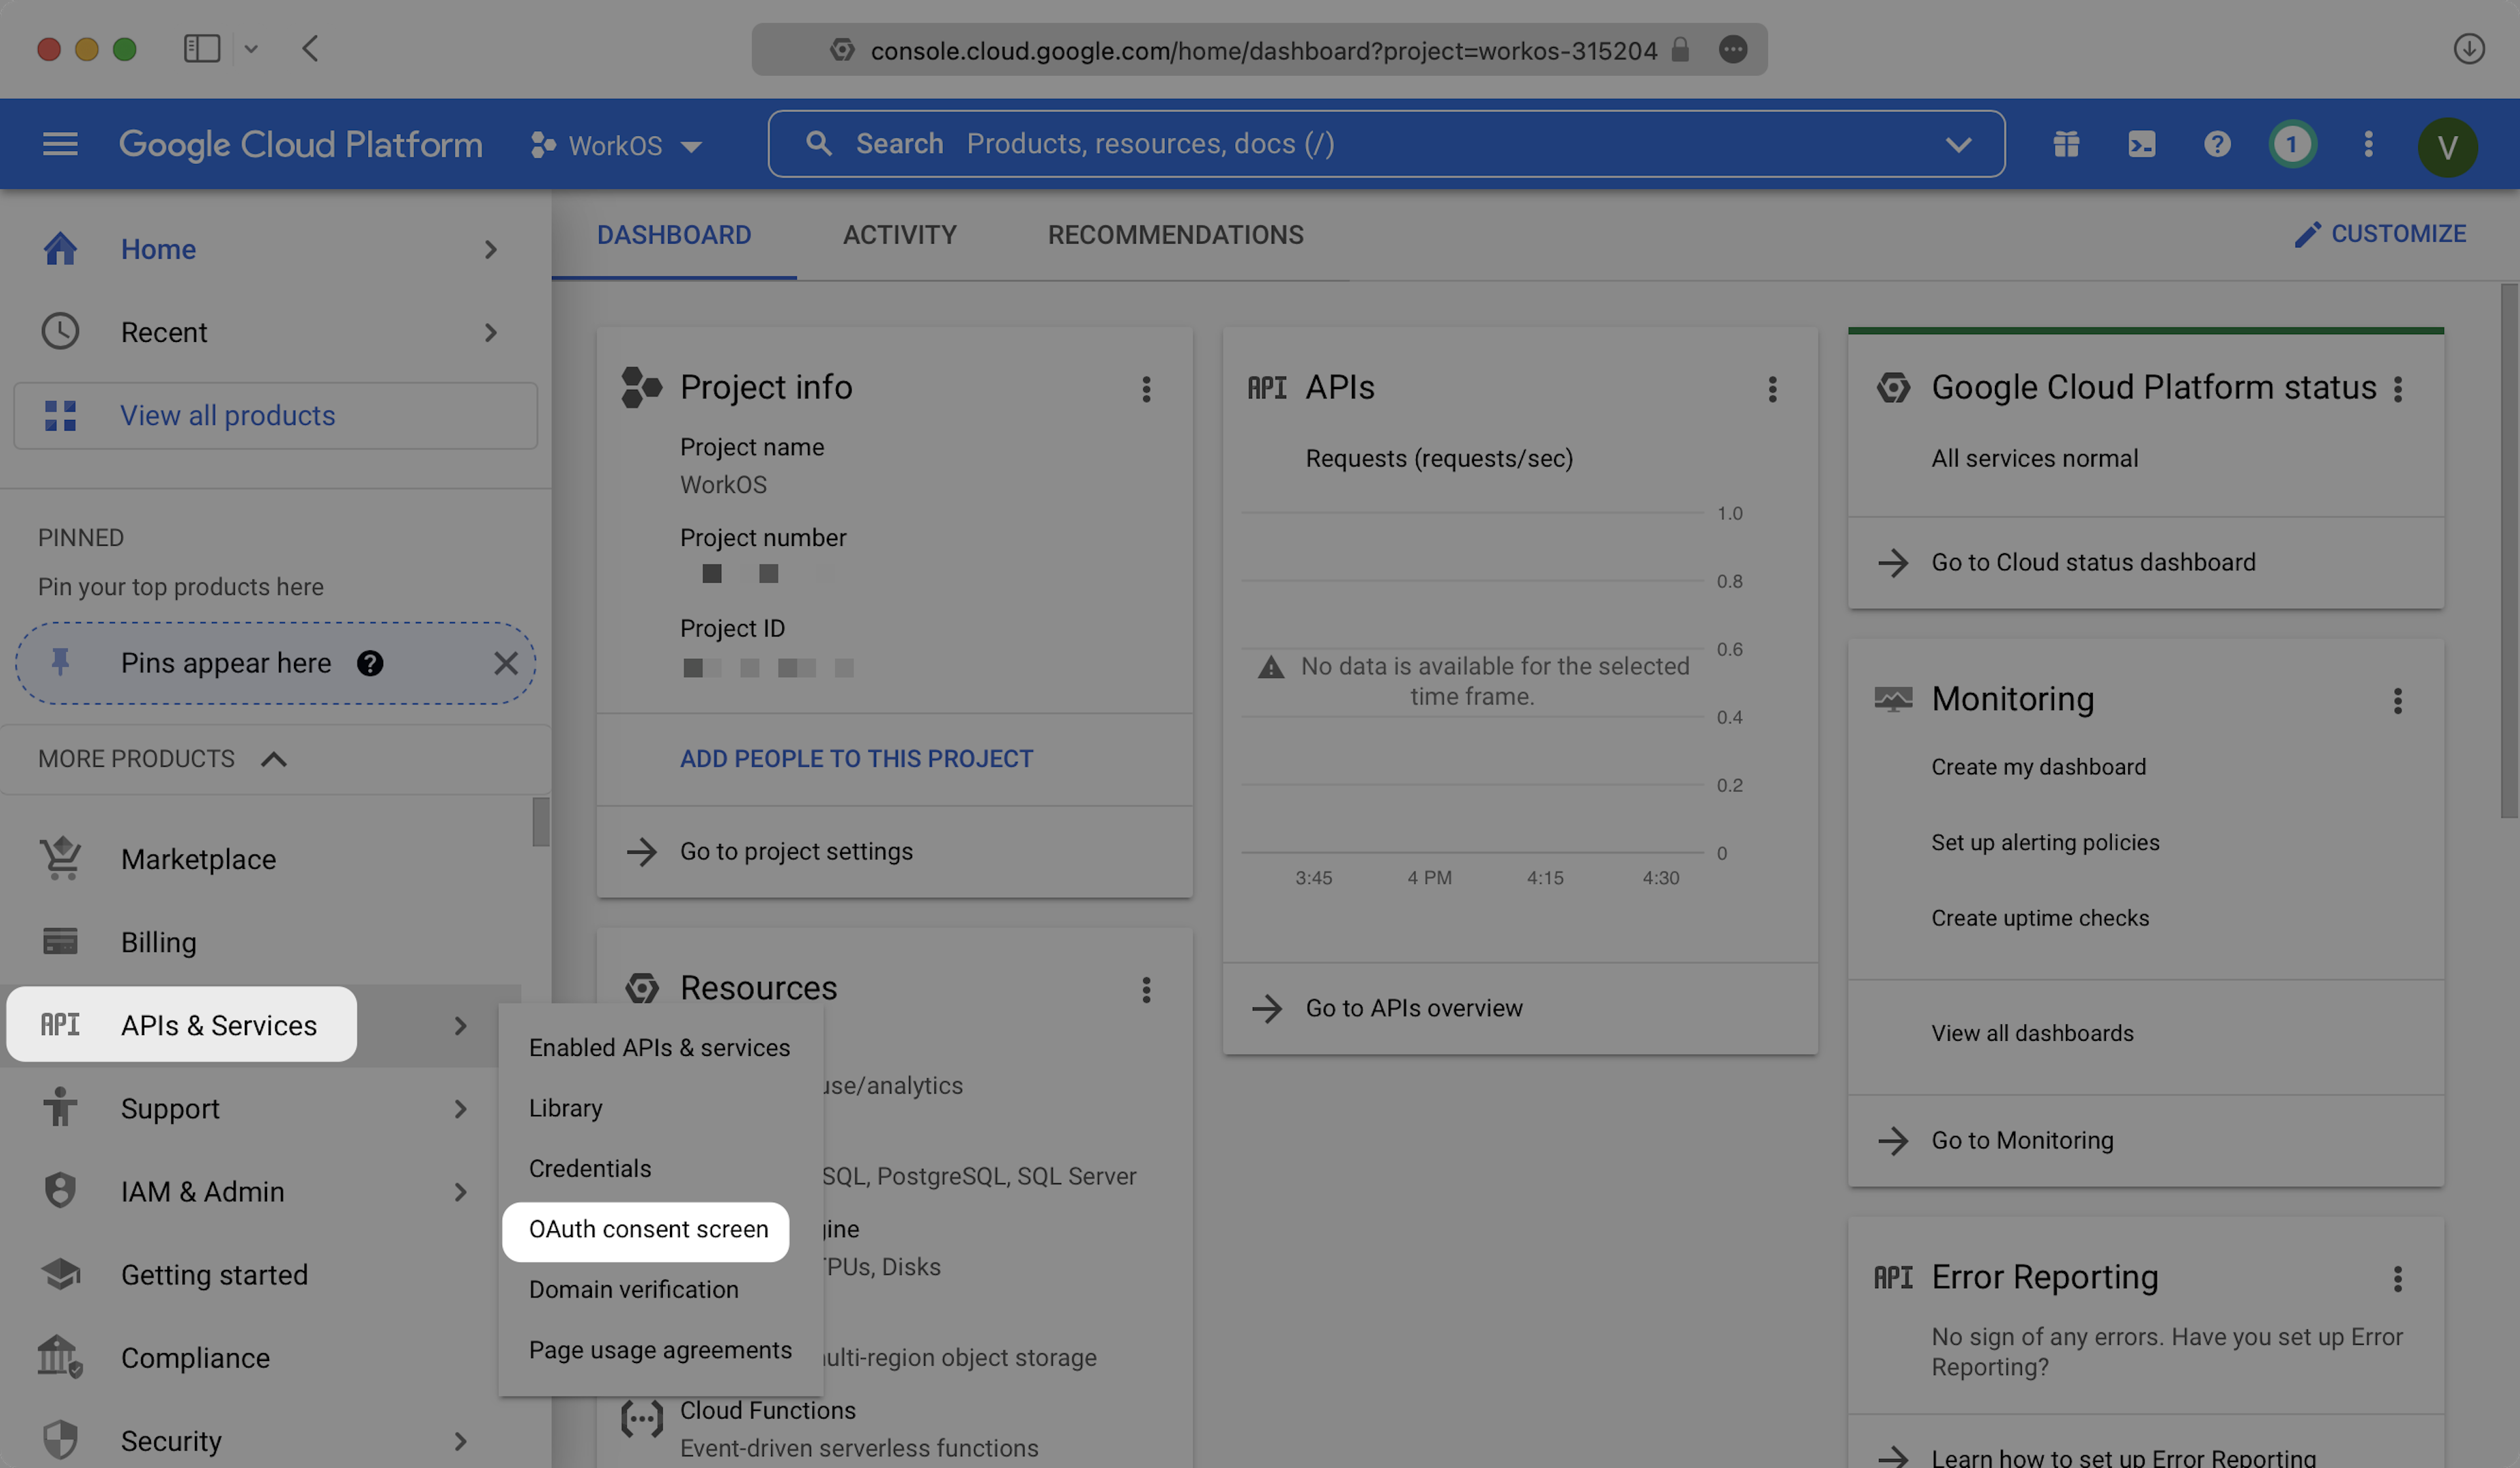Screen dimensions: 2520x1468
Task: Click the sidebar scrollbar thumb
Action: pos(540,821)
